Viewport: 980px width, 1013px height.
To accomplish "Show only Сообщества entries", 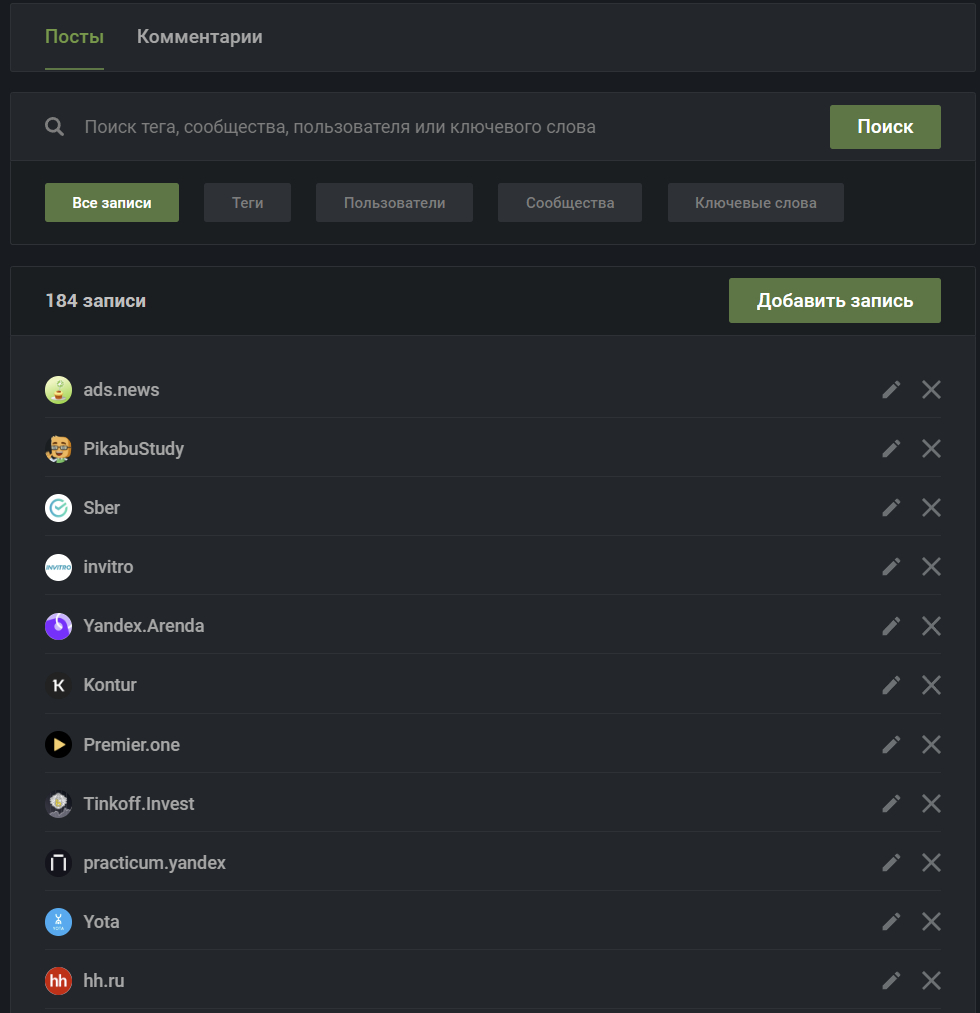I will [570, 202].
